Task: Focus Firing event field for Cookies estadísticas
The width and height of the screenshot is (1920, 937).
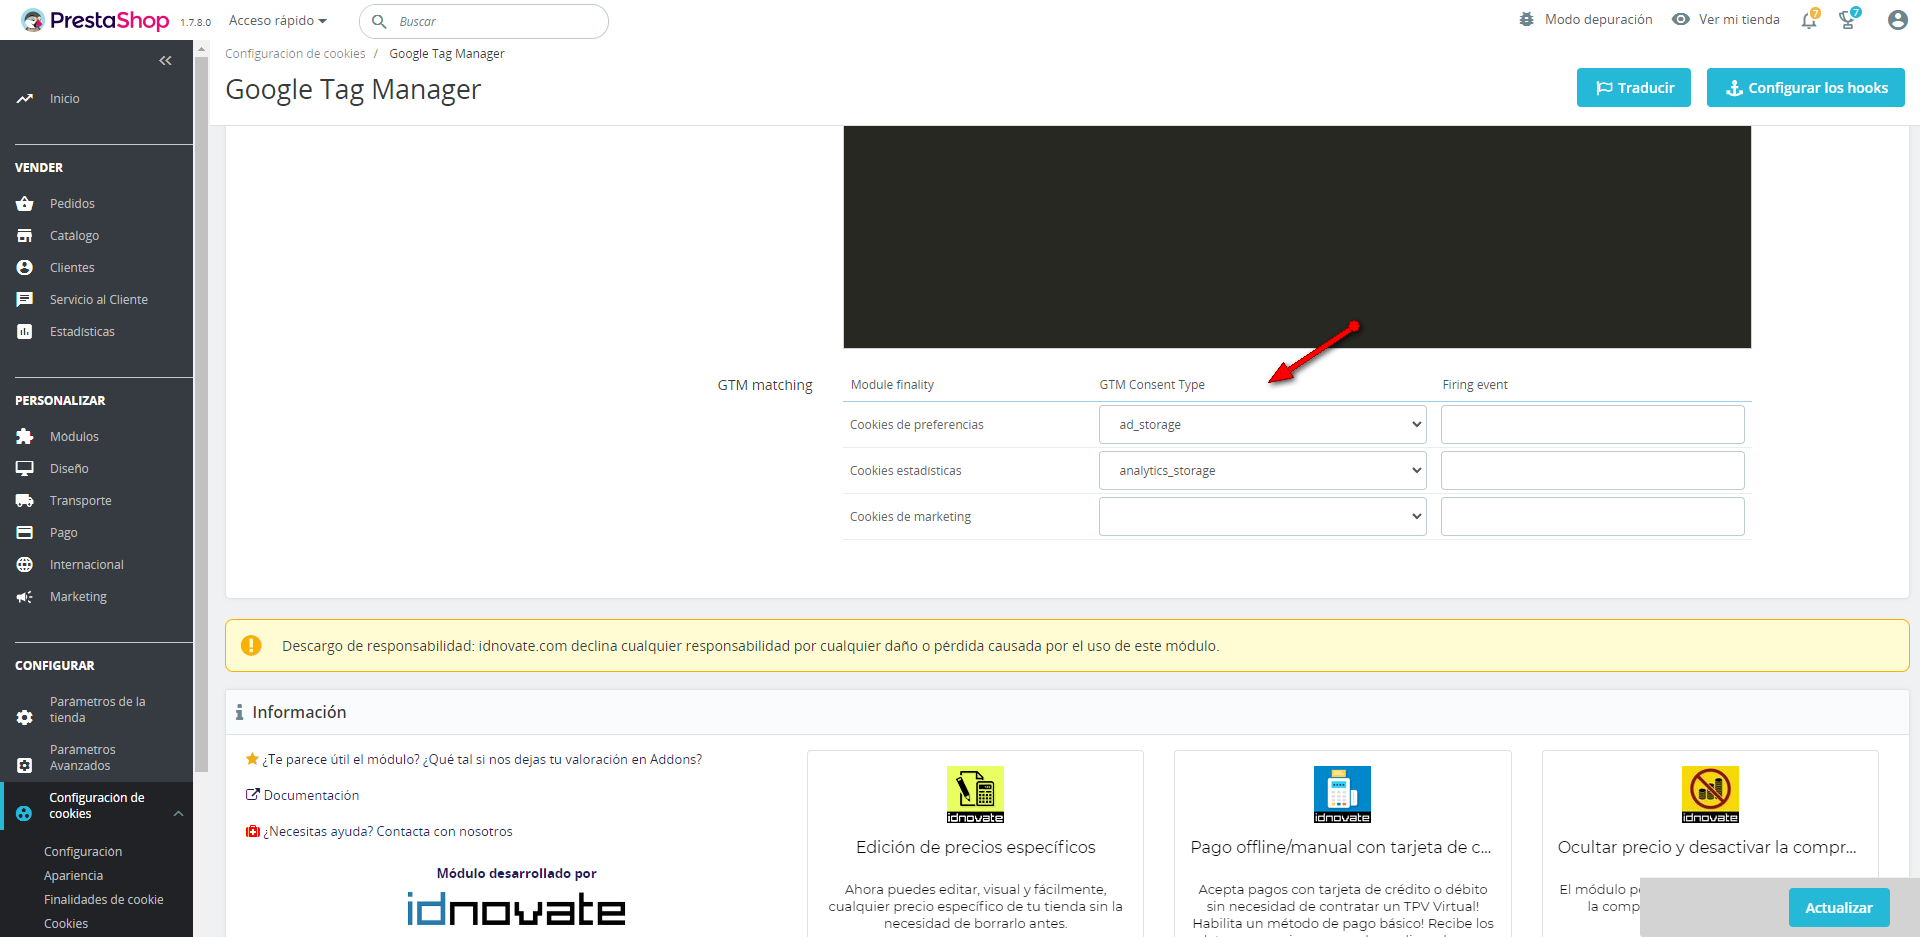Action: 1593,471
